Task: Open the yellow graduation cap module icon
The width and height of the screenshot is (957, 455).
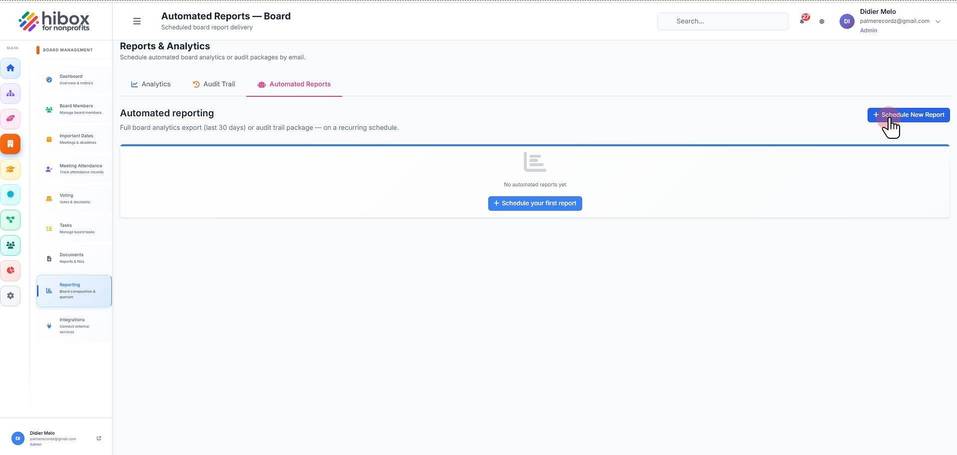Action: tap(10, 169)
